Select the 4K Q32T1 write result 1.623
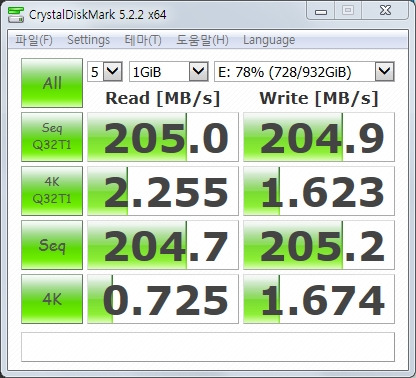The image size is (416, 378). pyautogui.click(x=319, y=191)
